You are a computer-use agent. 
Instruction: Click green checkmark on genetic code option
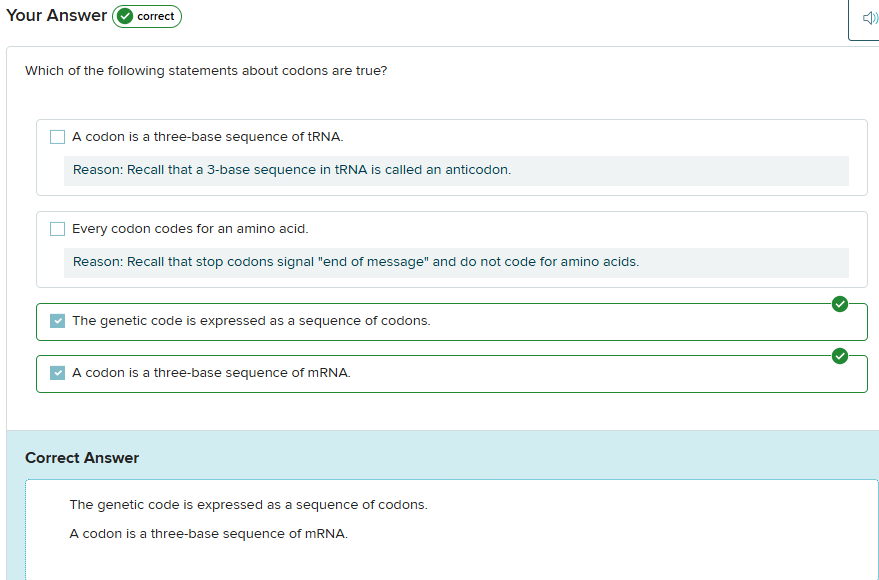click(840, 304)
